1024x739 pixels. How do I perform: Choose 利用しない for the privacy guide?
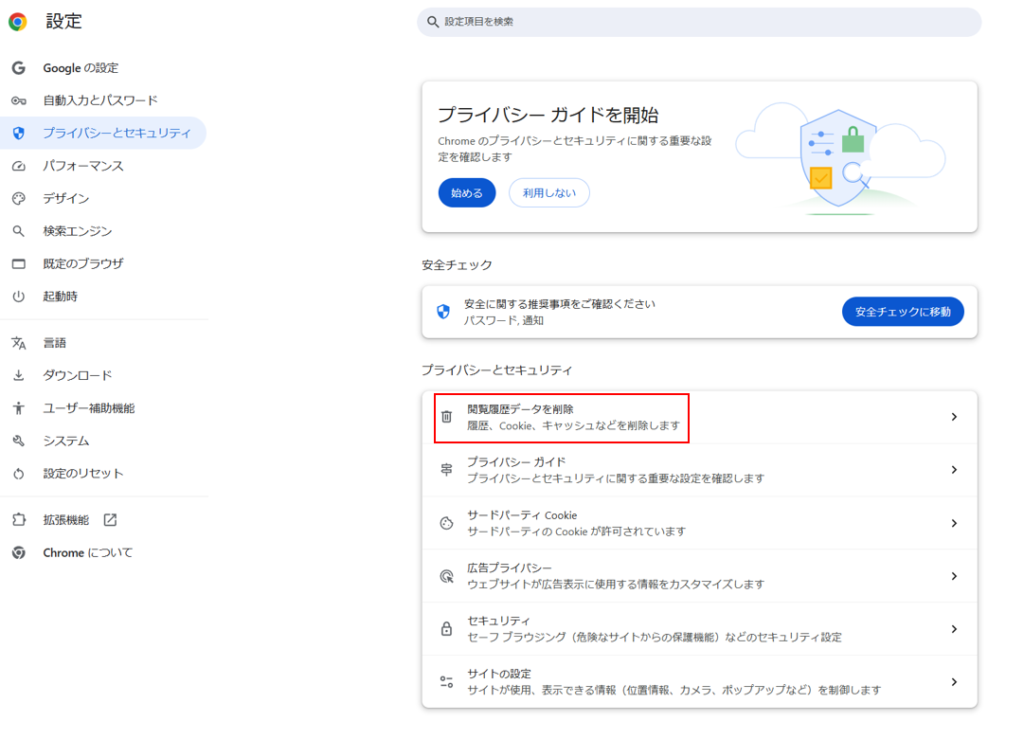click(549, 194)
